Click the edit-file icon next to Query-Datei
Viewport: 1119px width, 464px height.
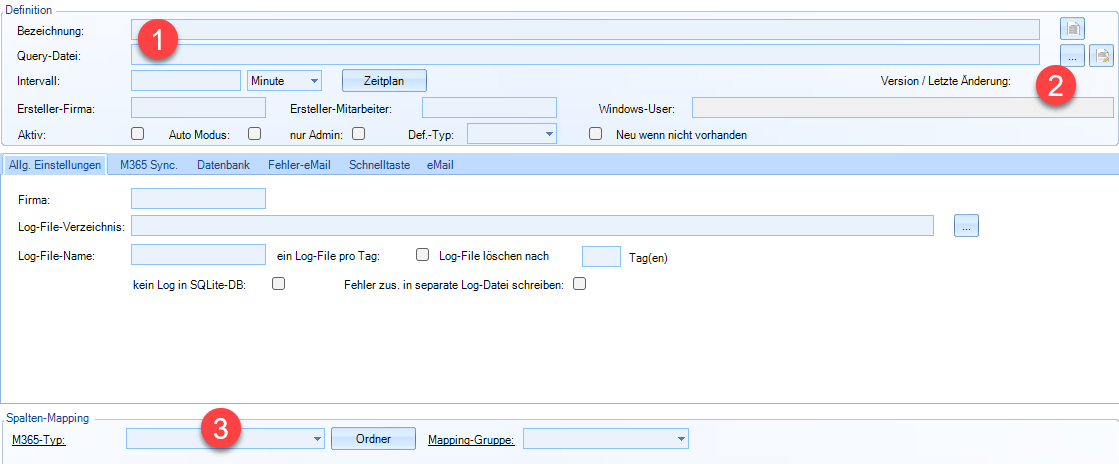click(x=1102, y=55)
